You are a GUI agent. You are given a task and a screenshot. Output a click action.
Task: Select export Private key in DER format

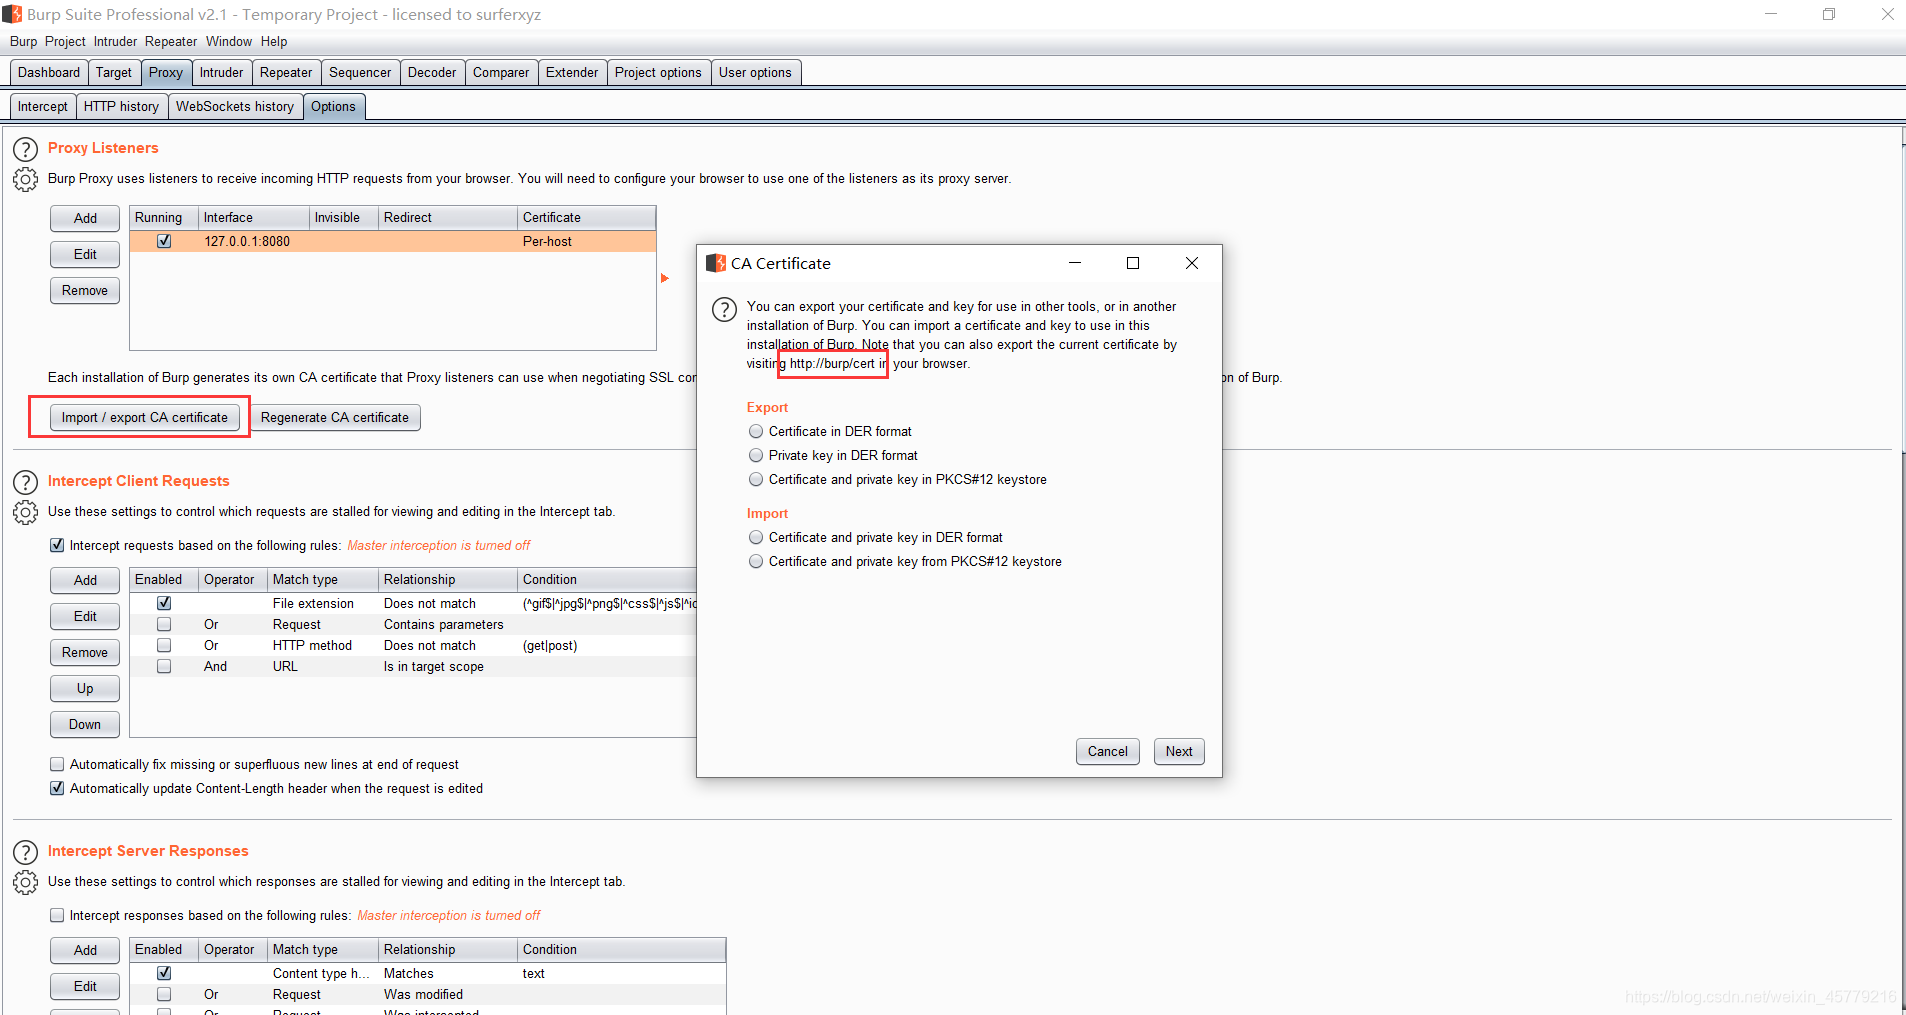pos(756,455)
